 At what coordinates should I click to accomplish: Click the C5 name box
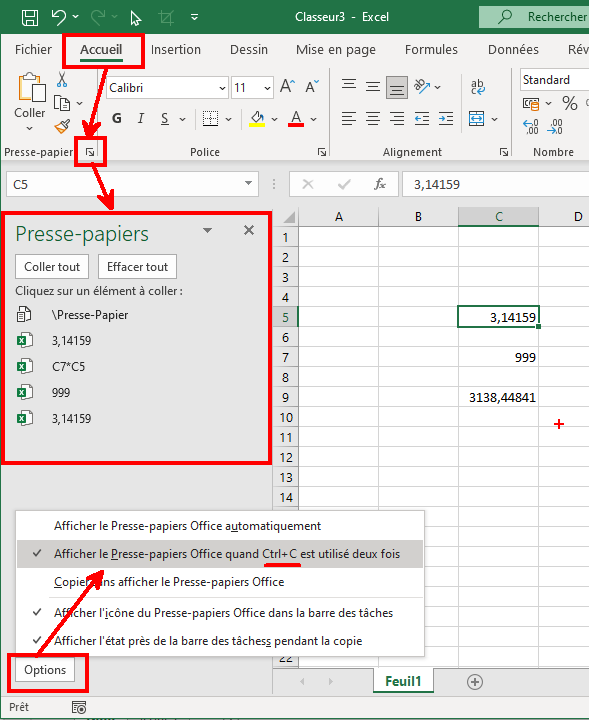pos(132,185)
